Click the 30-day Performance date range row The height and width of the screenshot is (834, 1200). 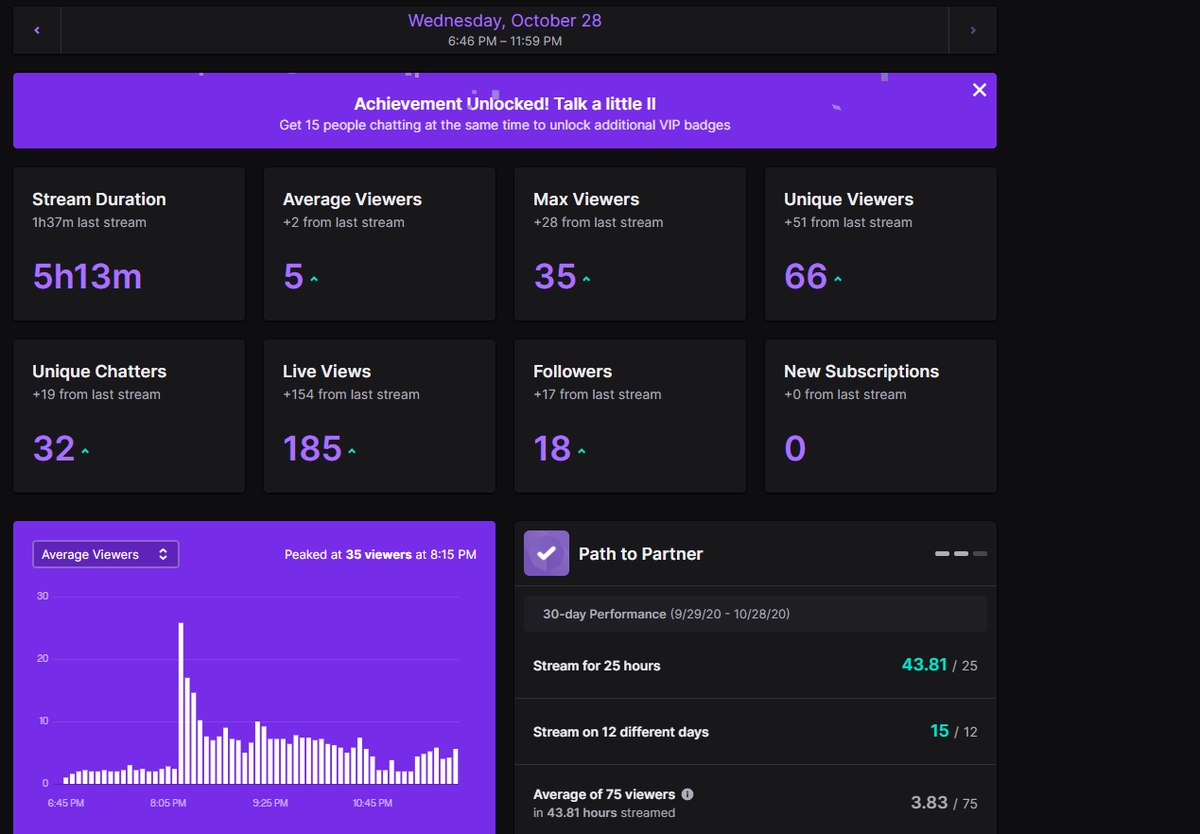tap(755, 614)
